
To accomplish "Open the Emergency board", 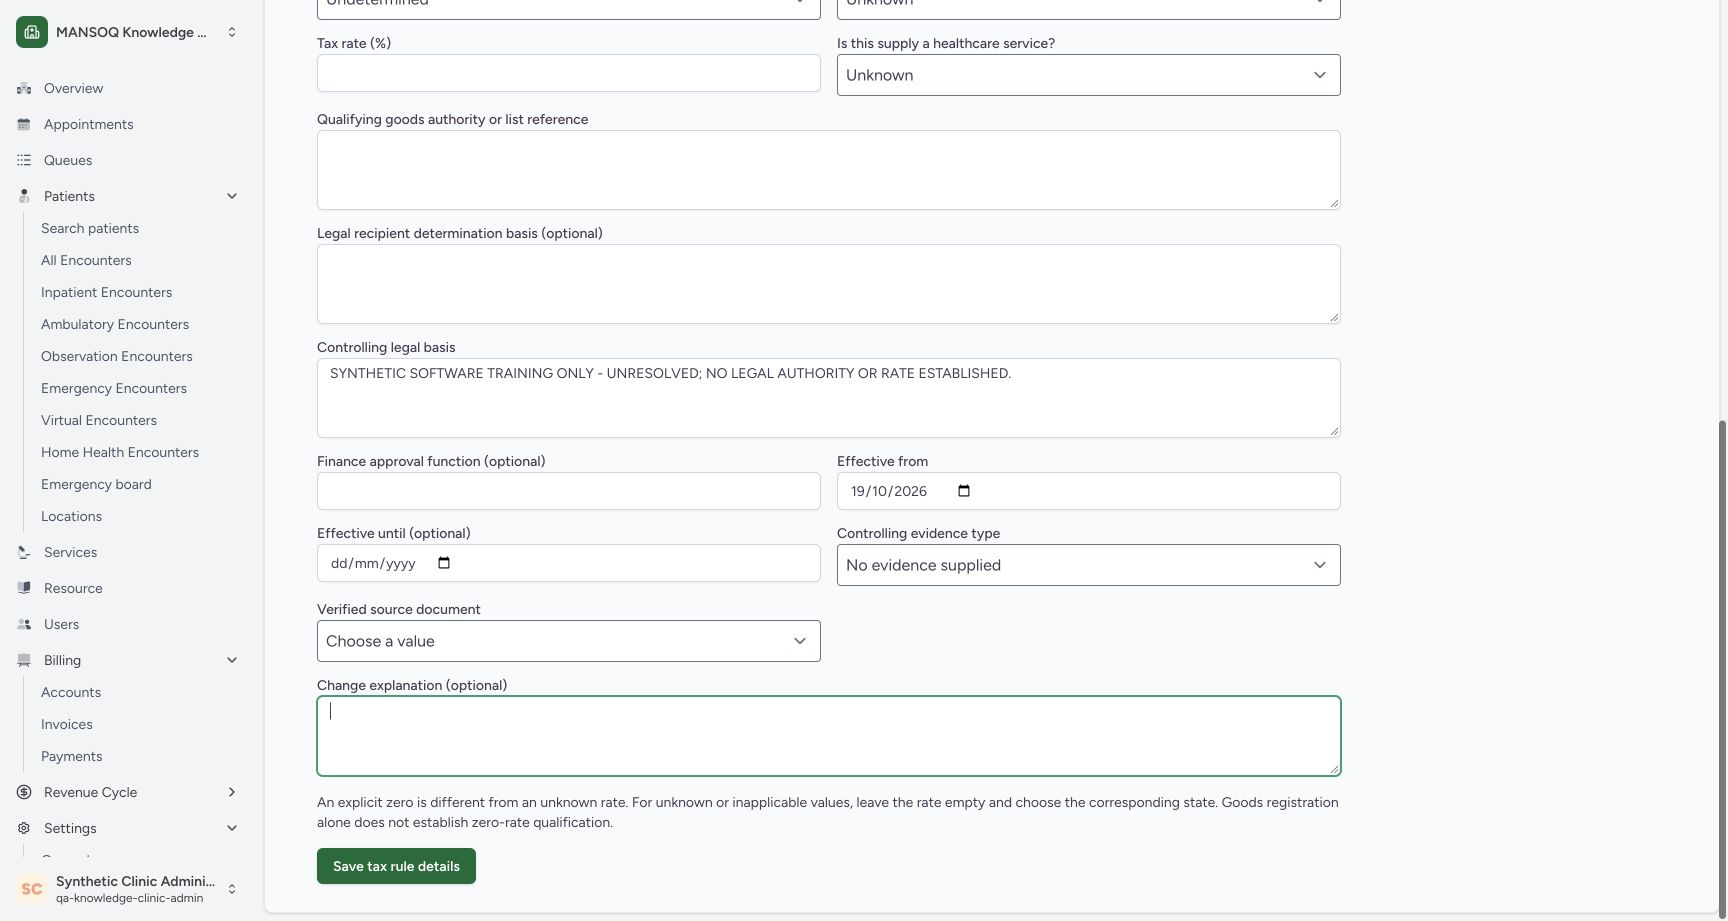I will tap(96, 484).
